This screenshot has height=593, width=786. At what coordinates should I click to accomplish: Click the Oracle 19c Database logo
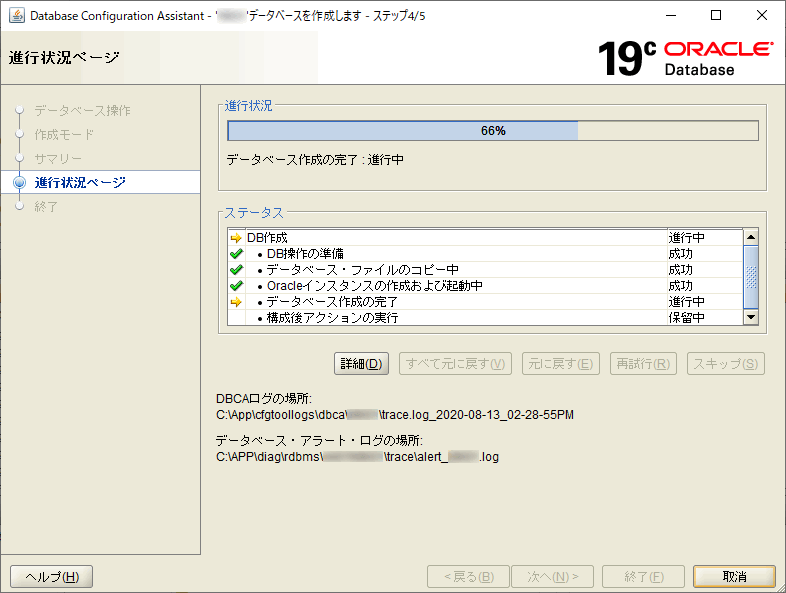[x=685, y=58]
